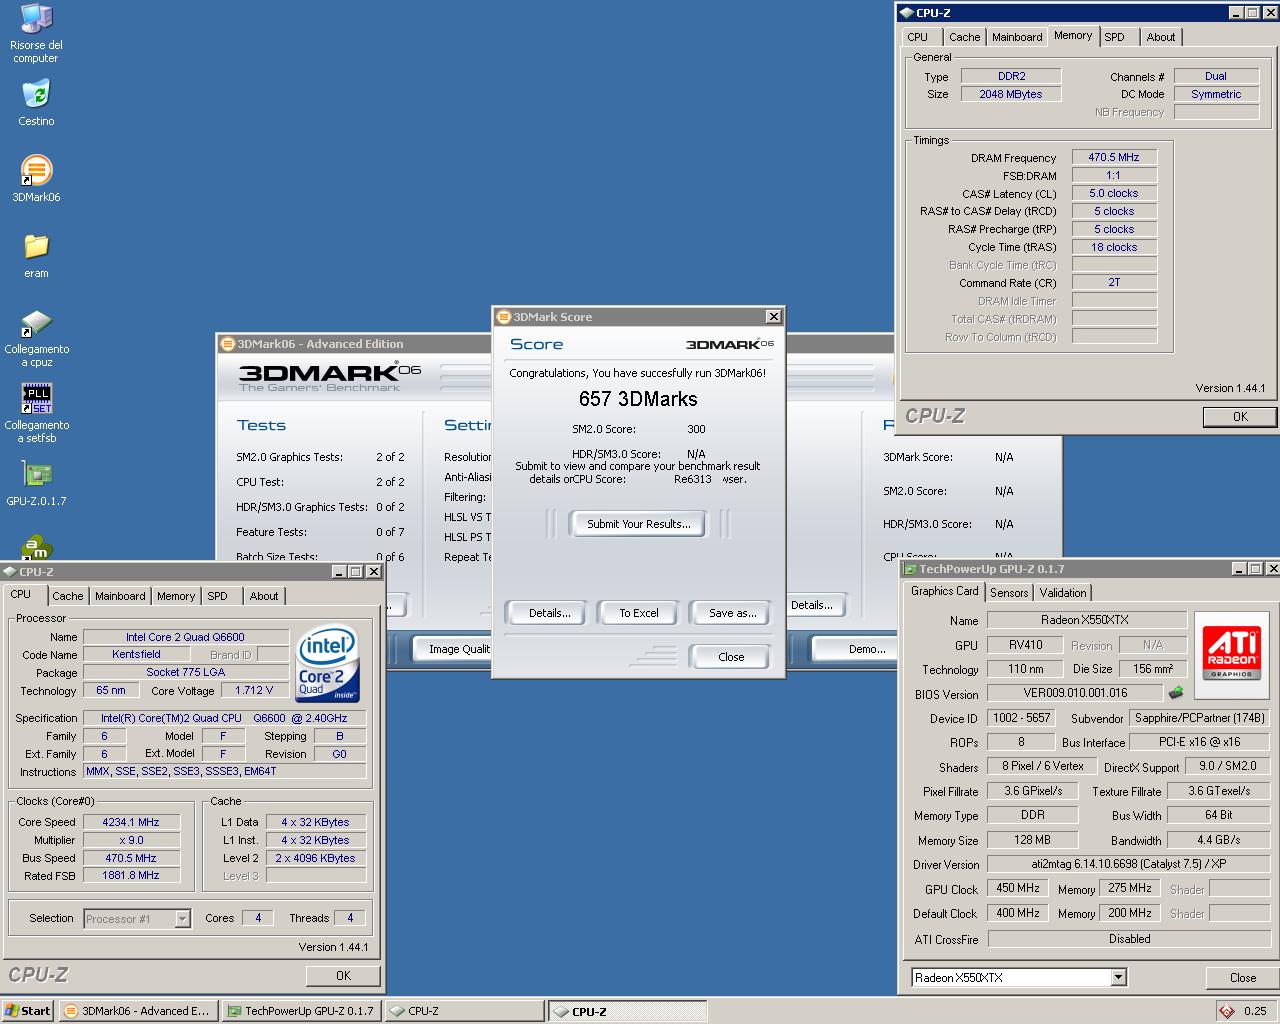1280x1024 pixels.
Task: Click the Bandwidth 4.4 GB/s field
Action: (x=1218, y=840)
